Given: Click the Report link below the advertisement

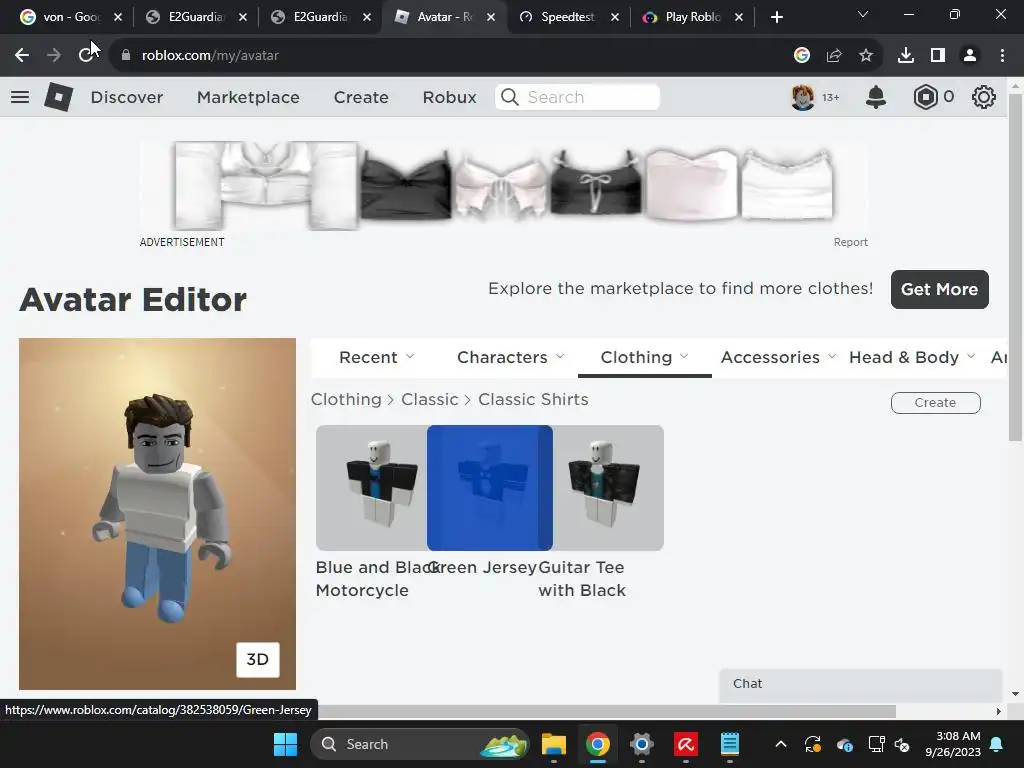Looking at the screenshot, I should point(850,242).
